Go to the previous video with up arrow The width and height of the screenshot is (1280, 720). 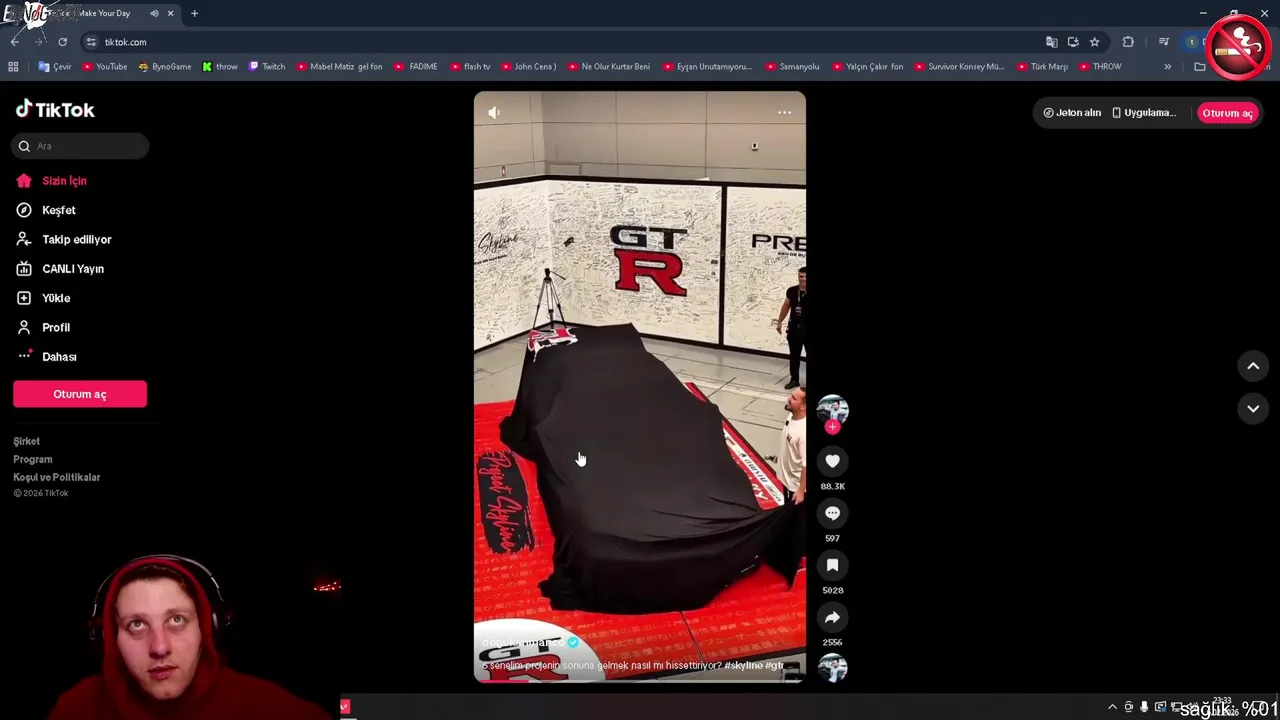pyautogui.click(x=1253, y=366)
